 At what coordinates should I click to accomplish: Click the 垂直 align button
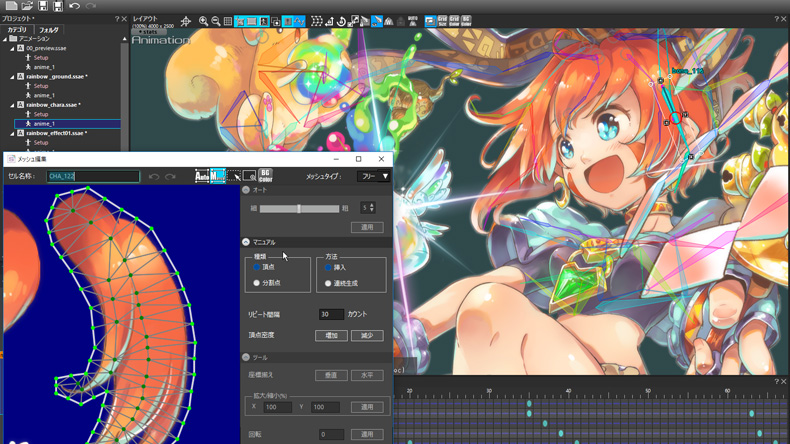click(x=331, y=375)
